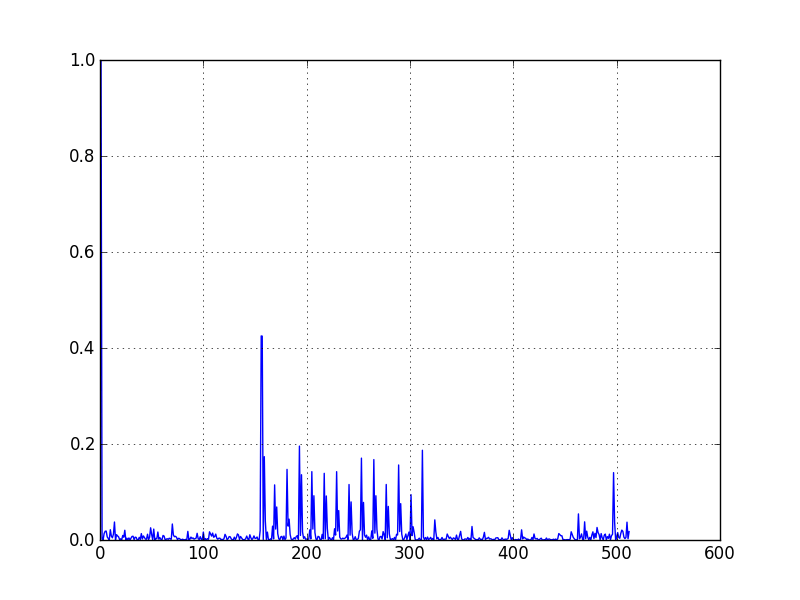Click the 1.0 label on the y-axis
This screenshot has height=600, width=800.
coord(83,58)
